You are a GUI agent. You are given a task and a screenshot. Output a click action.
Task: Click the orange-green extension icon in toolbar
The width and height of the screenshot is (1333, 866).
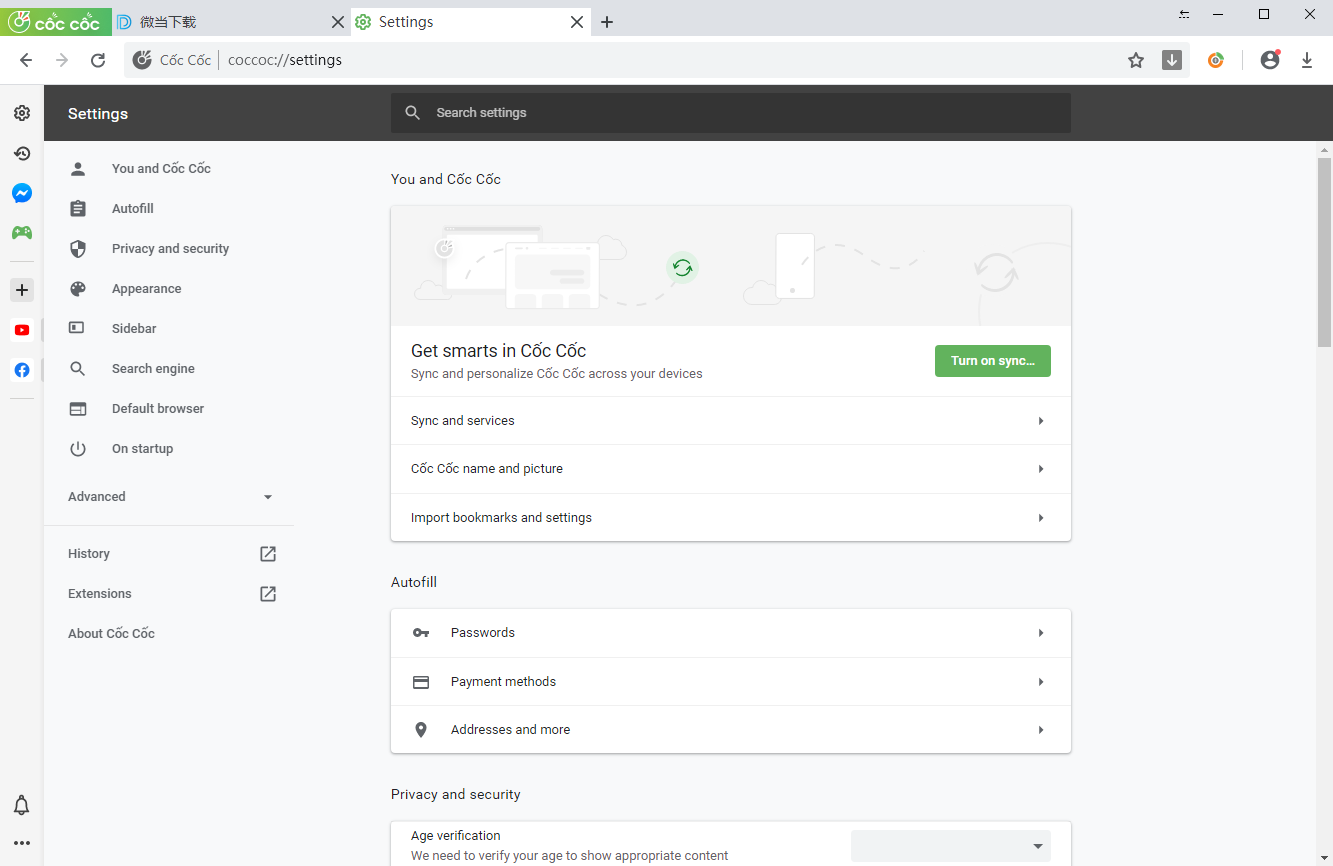tap(1216, 60)
